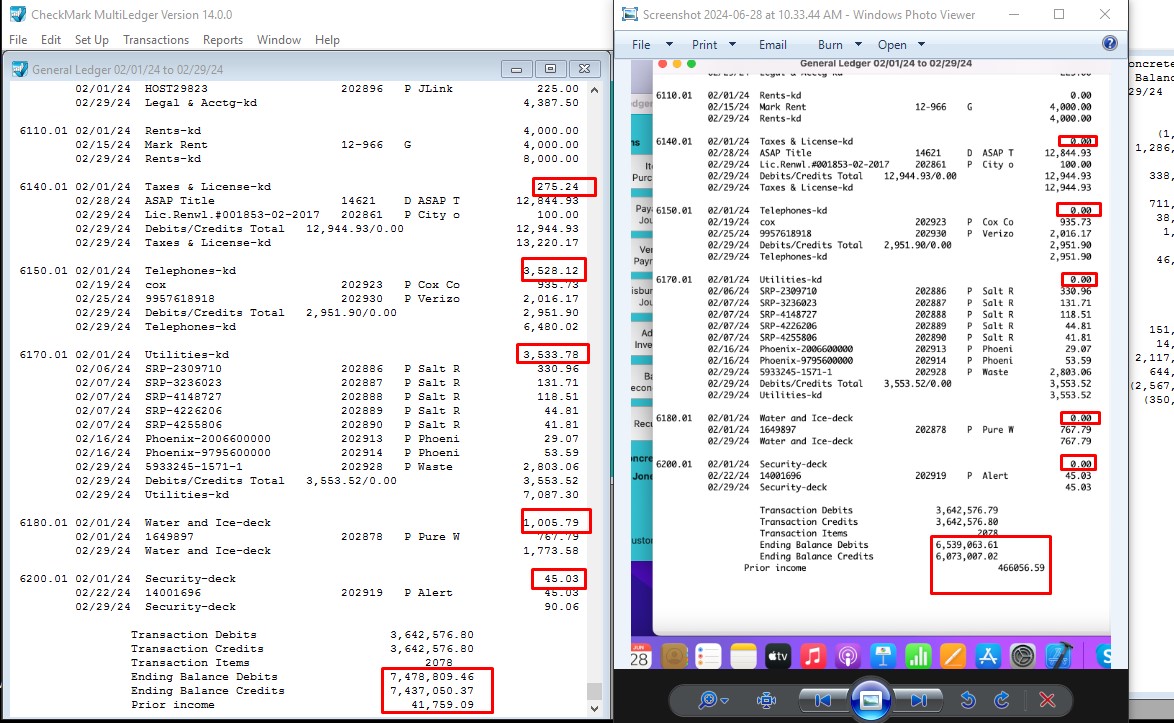Expand the Open dropdown in Photo Viewer

pyautogui.click(x=900, y=45)
